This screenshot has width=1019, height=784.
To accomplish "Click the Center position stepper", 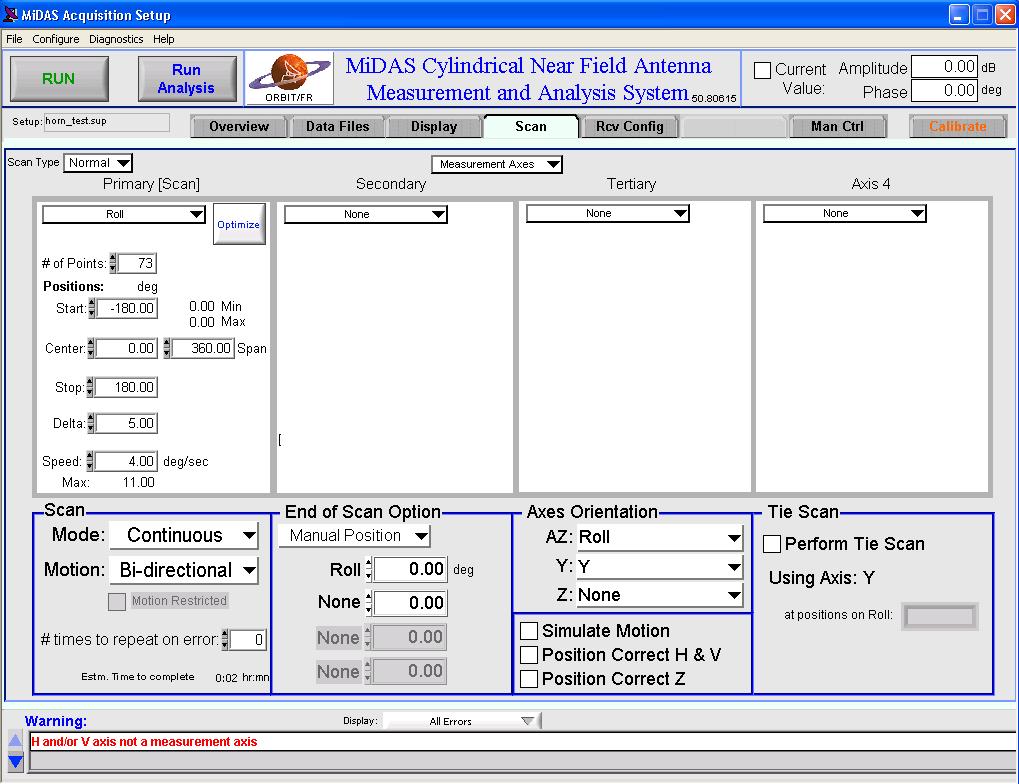I will coord(90,348).
